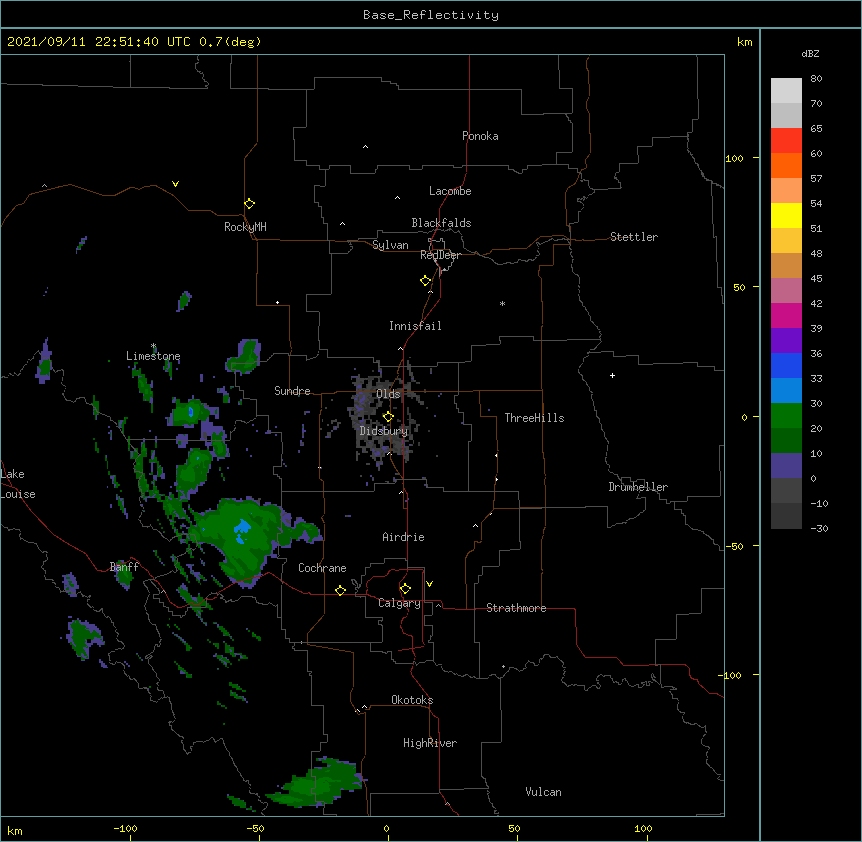Click the Sylvan label on the map
The height and width of the screenshot is (842, 862).
(x=390, y=245)
